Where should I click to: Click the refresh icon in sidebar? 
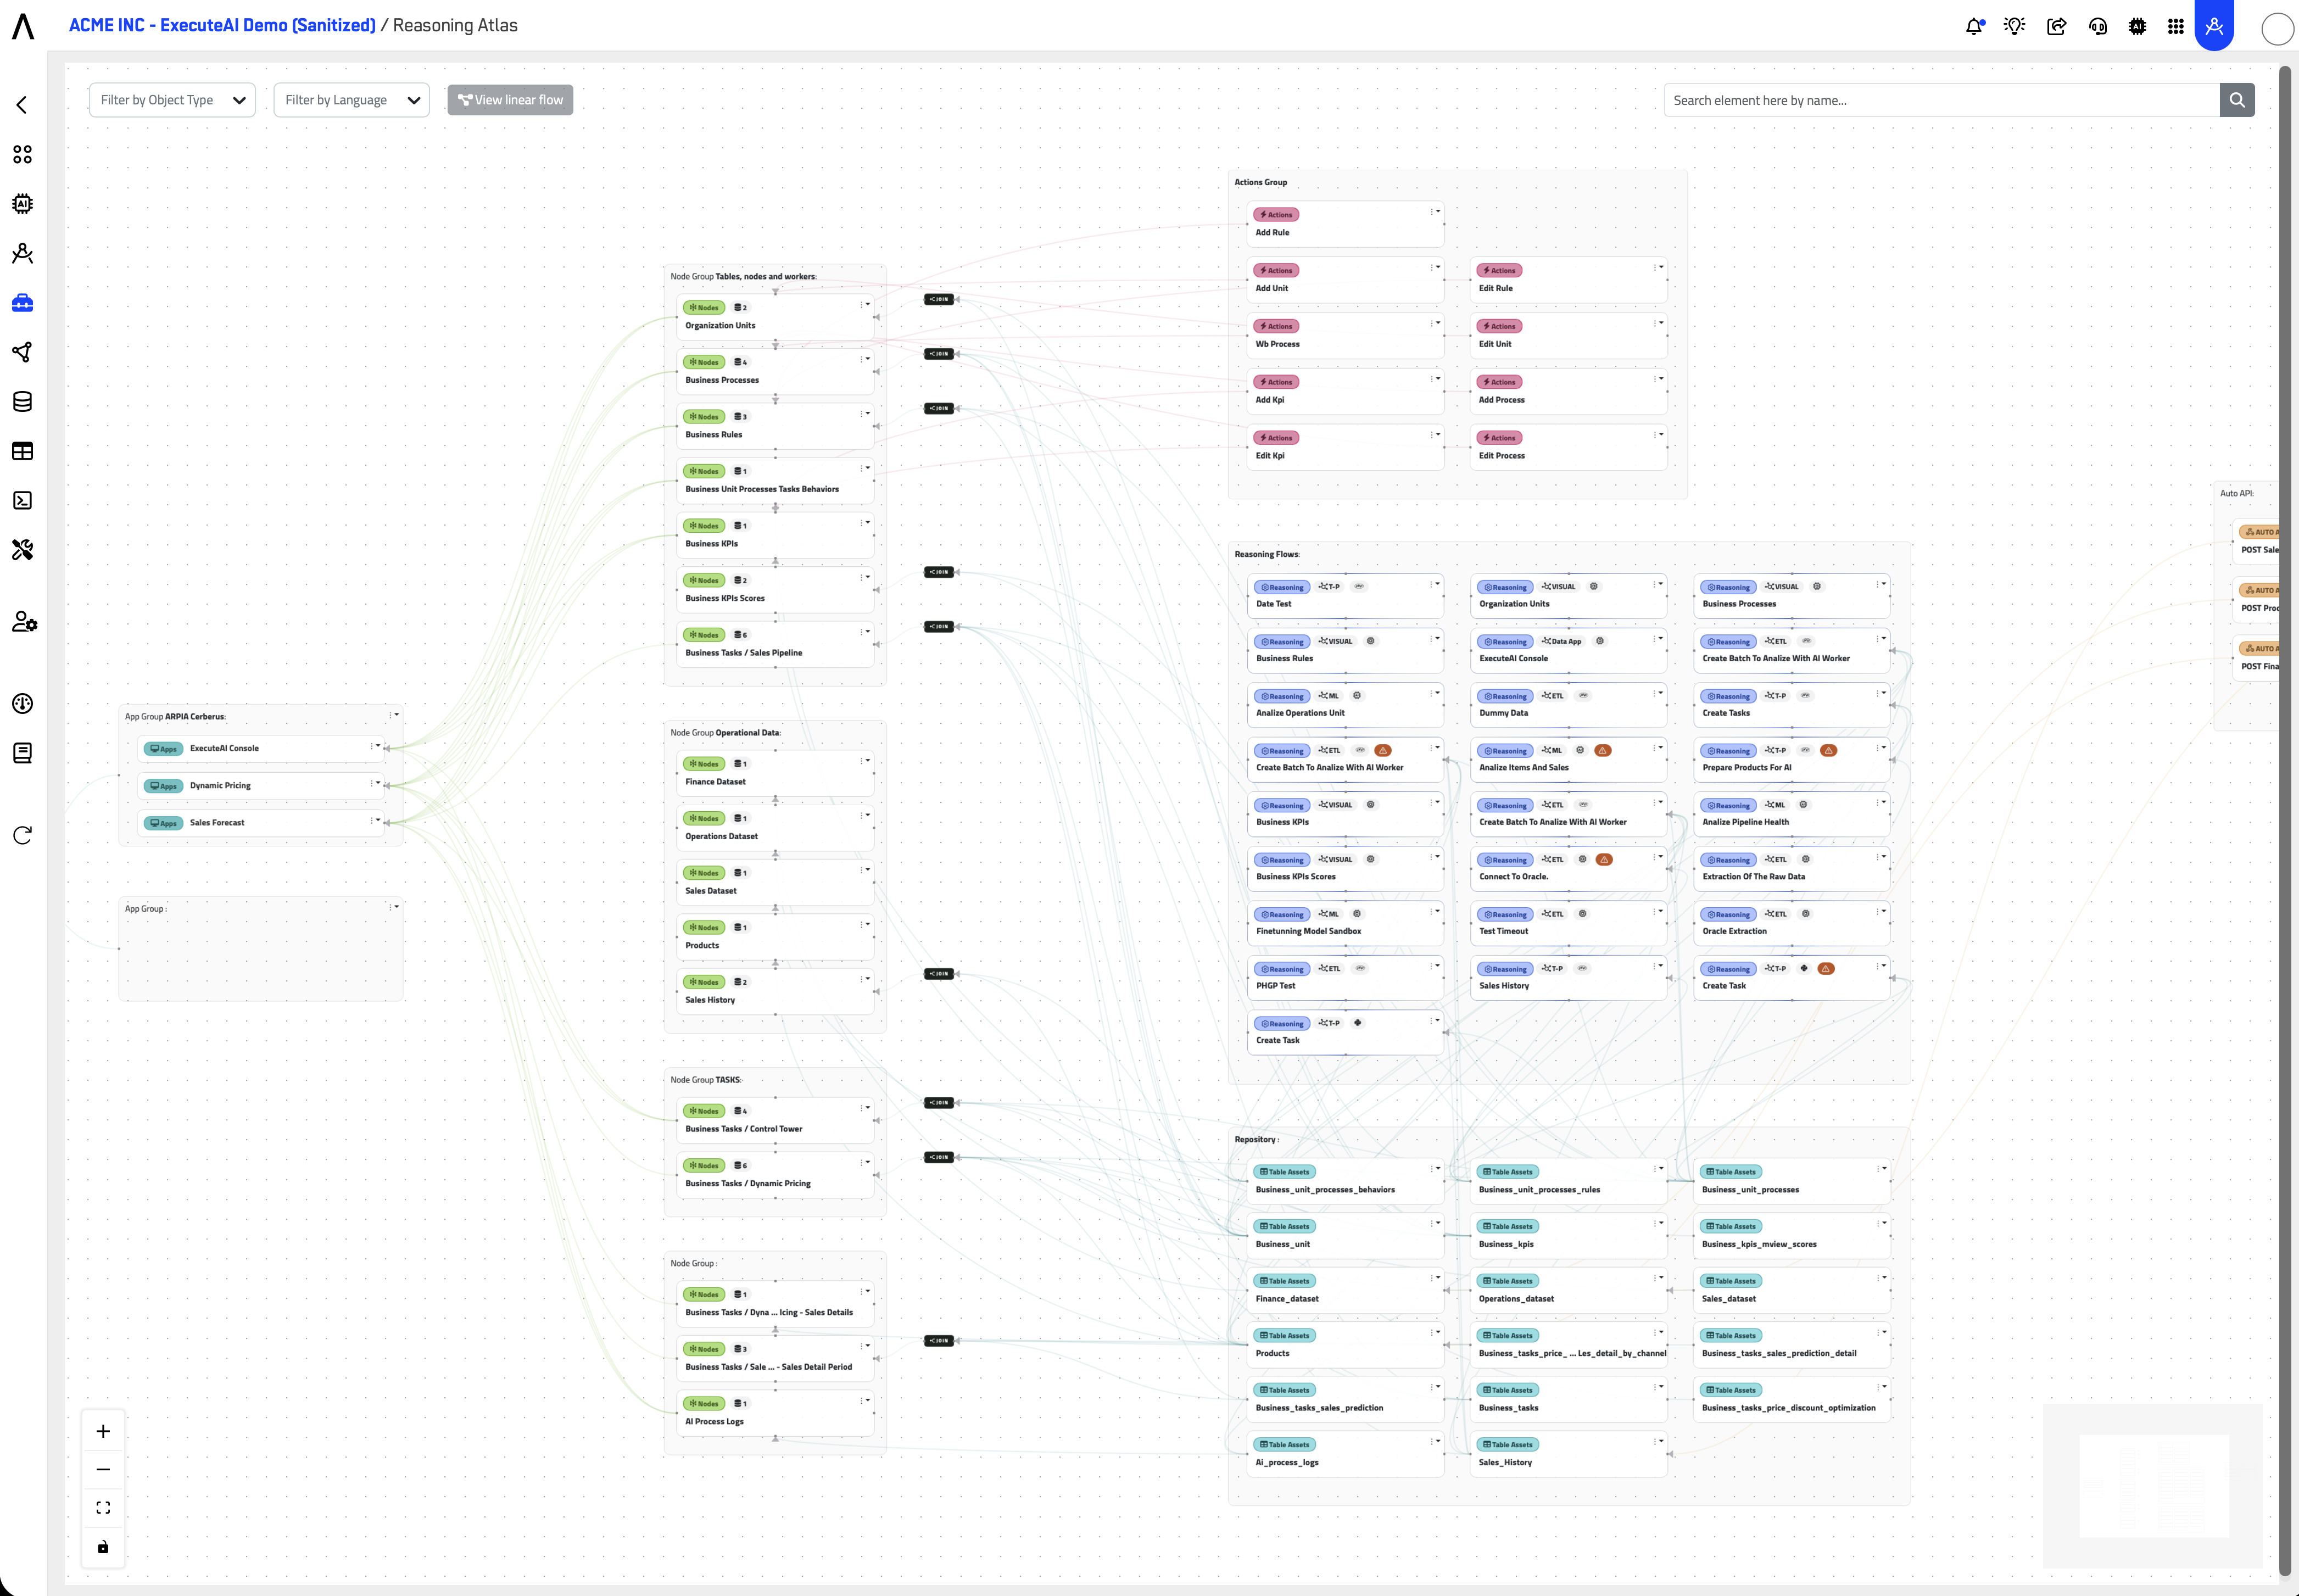(x=22, y=835)
